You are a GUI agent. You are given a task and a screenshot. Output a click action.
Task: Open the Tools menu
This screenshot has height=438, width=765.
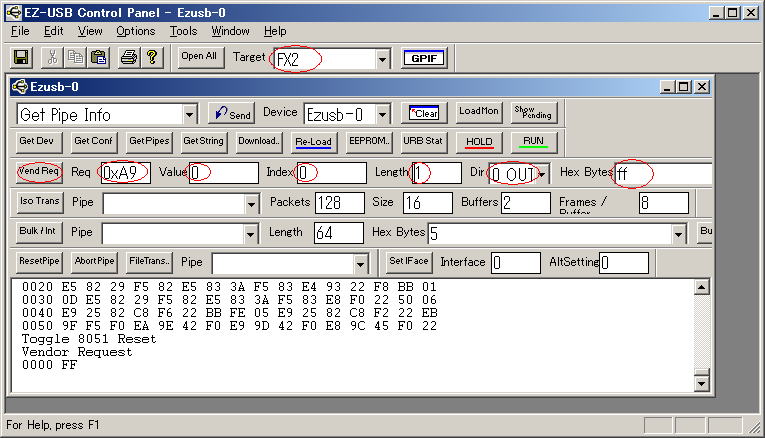(x=183, y=31)
